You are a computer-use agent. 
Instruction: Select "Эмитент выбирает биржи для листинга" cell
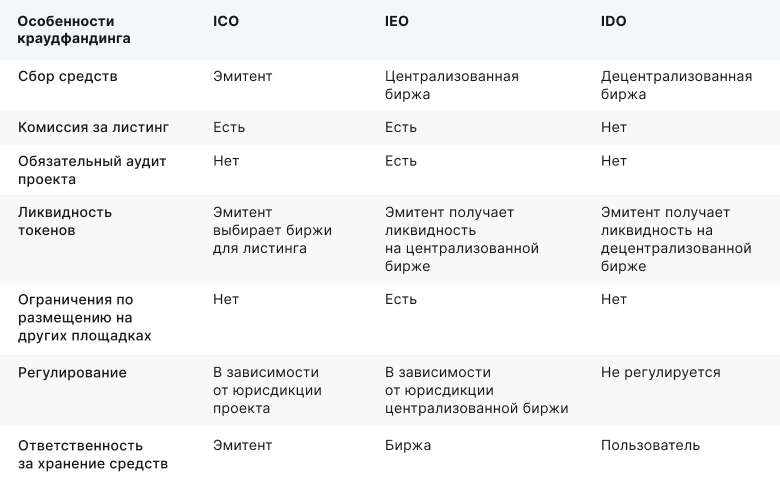point(272,230)
